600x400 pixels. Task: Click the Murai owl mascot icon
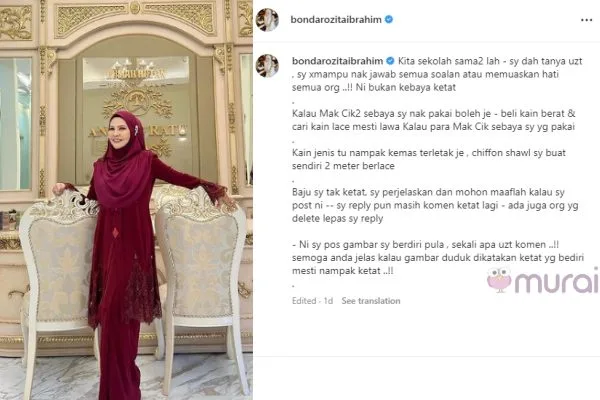[499, 280]
